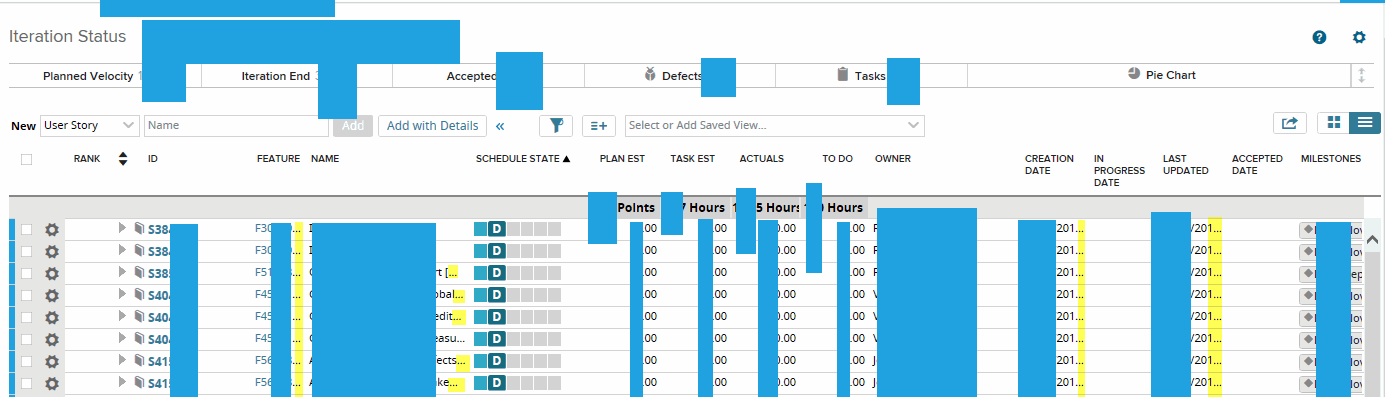Tick checkbox for row ending 'jects...'

pyautogui.click(x=26, y=361)
